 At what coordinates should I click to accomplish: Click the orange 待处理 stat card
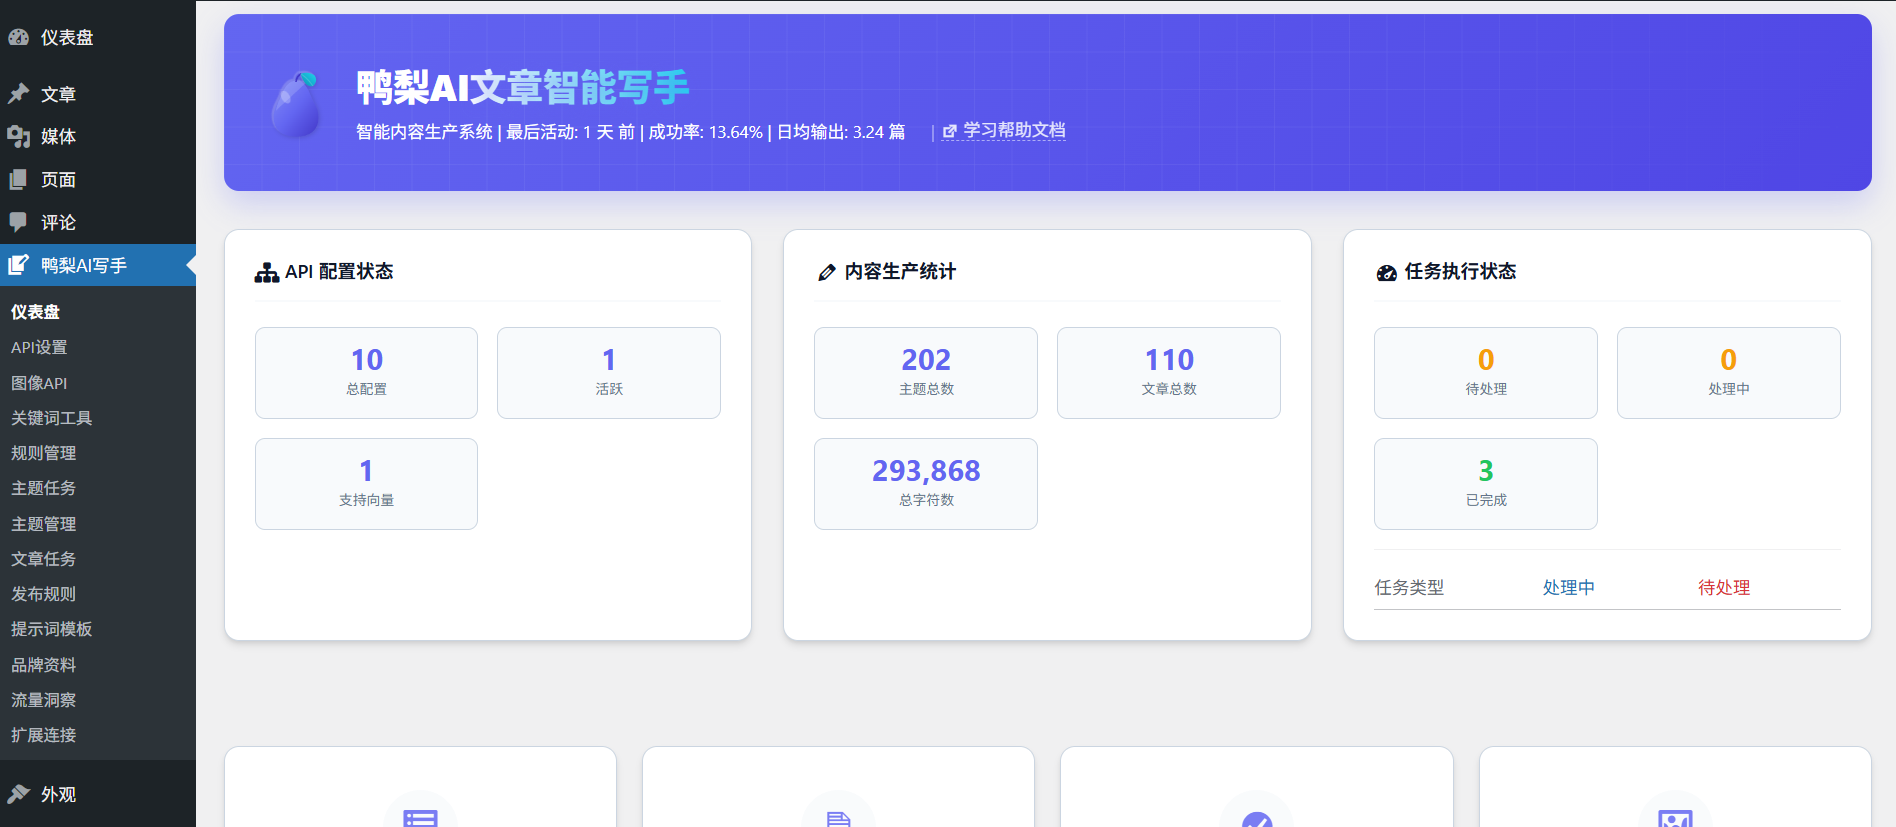coord(1486,373)
